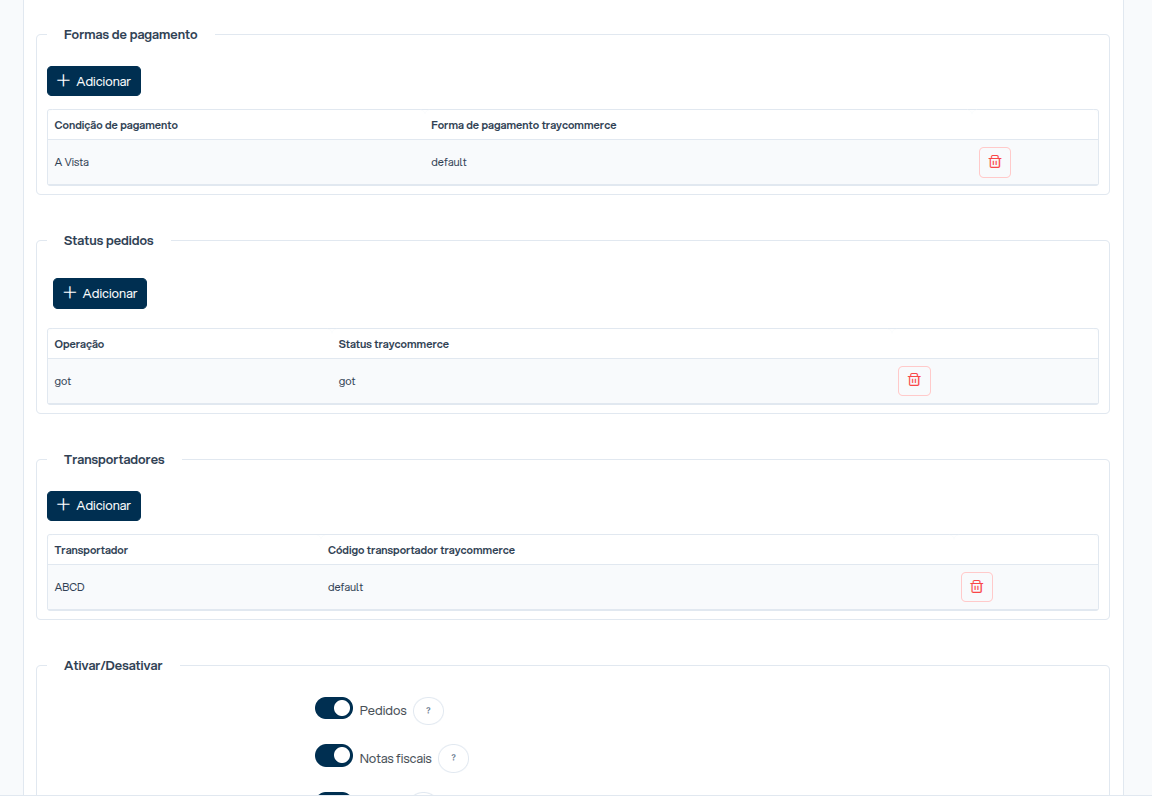Click the 'Ativar/Desativar' section title
The height and width of the screenshot is (803, 1152).
pyautogui.click(x=113, y=666)
